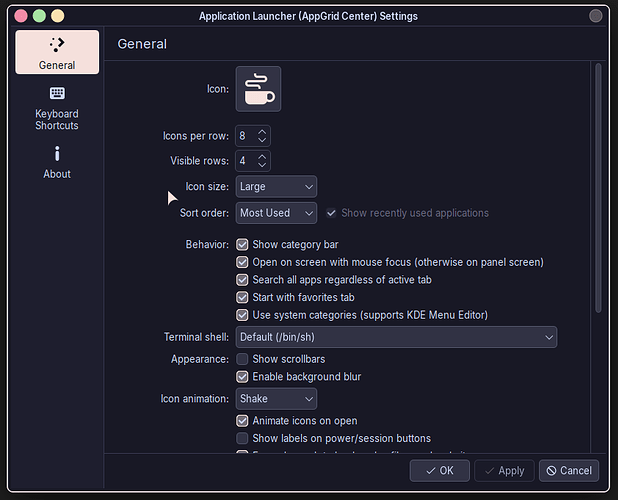
Task: Toggle Show category bar checkbox
Action: pos(242,244)
